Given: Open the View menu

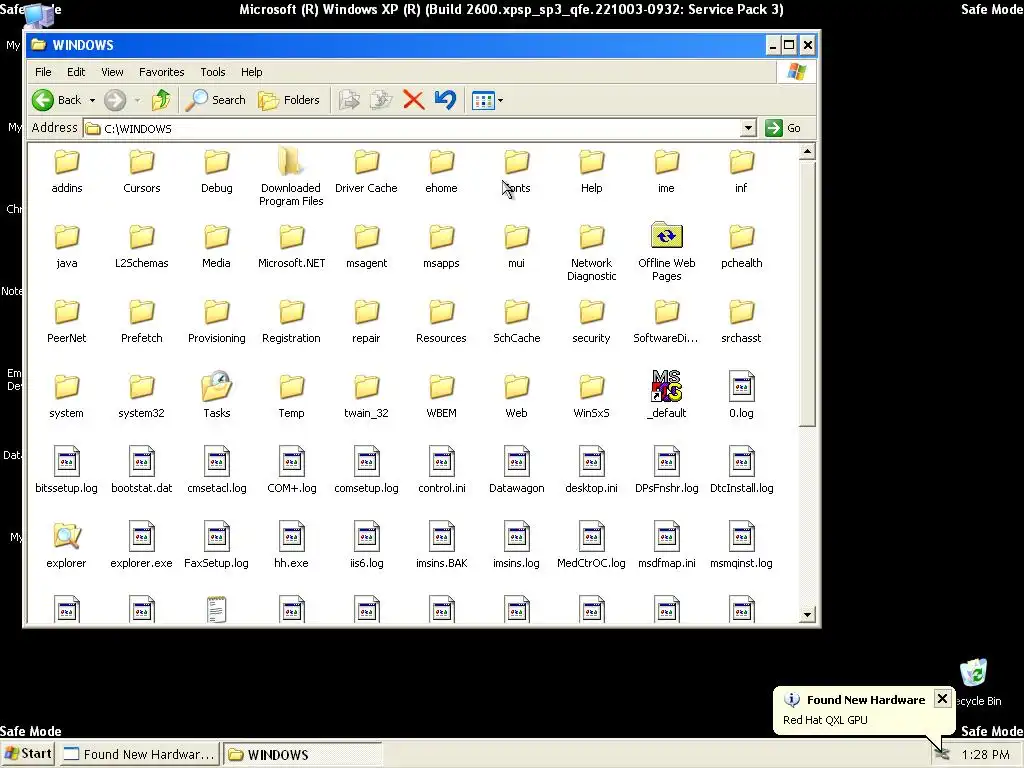Looking at the screenshot, I should pyautogui.click(x=112, y=72).
